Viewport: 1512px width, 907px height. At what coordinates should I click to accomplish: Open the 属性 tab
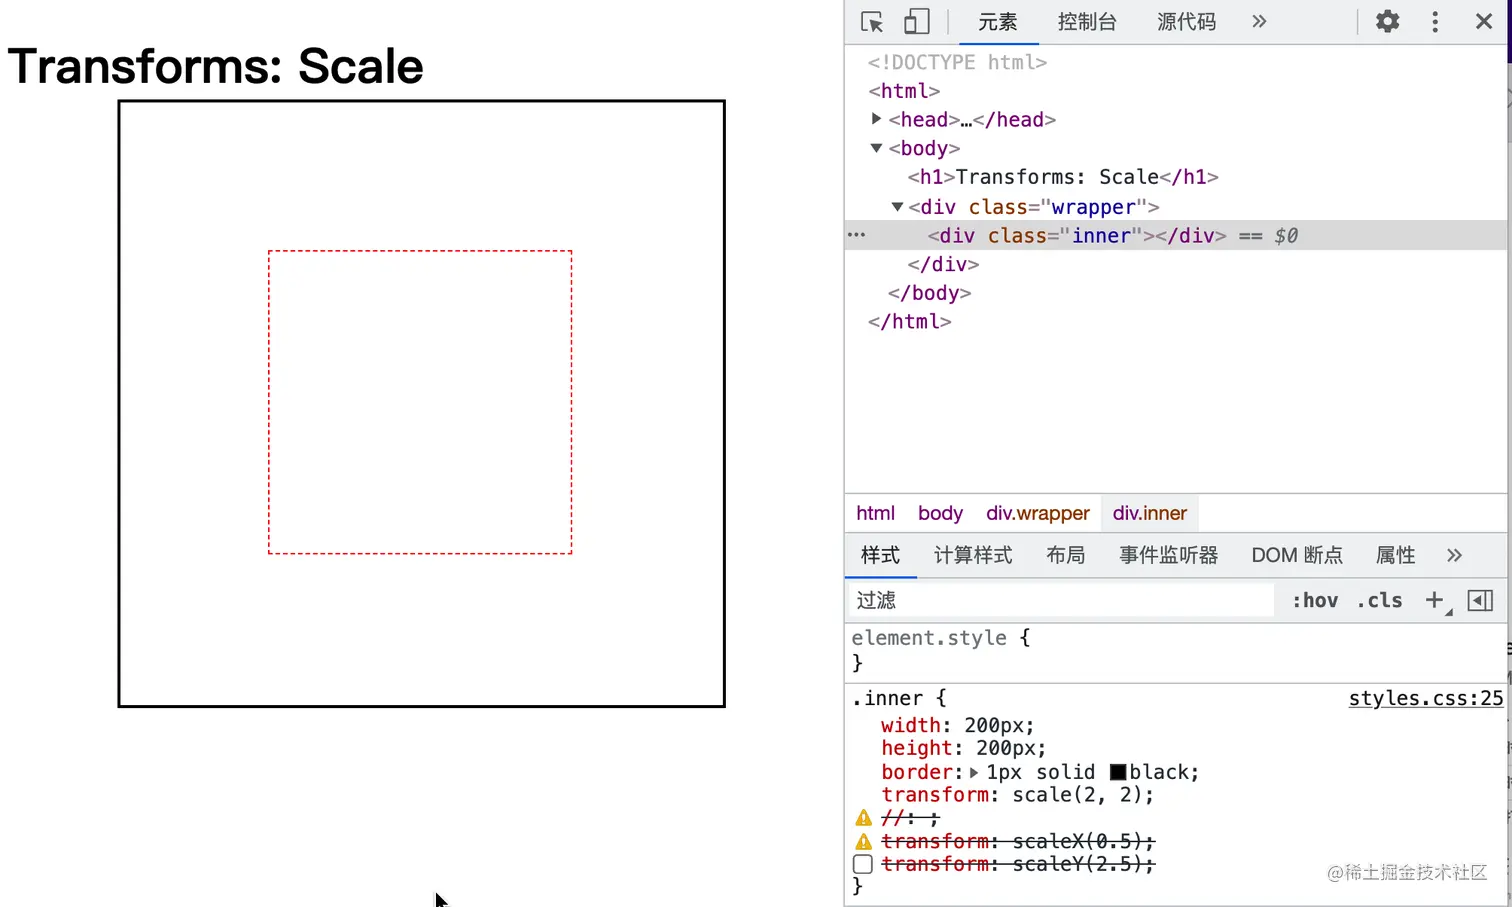(1396, 555)
